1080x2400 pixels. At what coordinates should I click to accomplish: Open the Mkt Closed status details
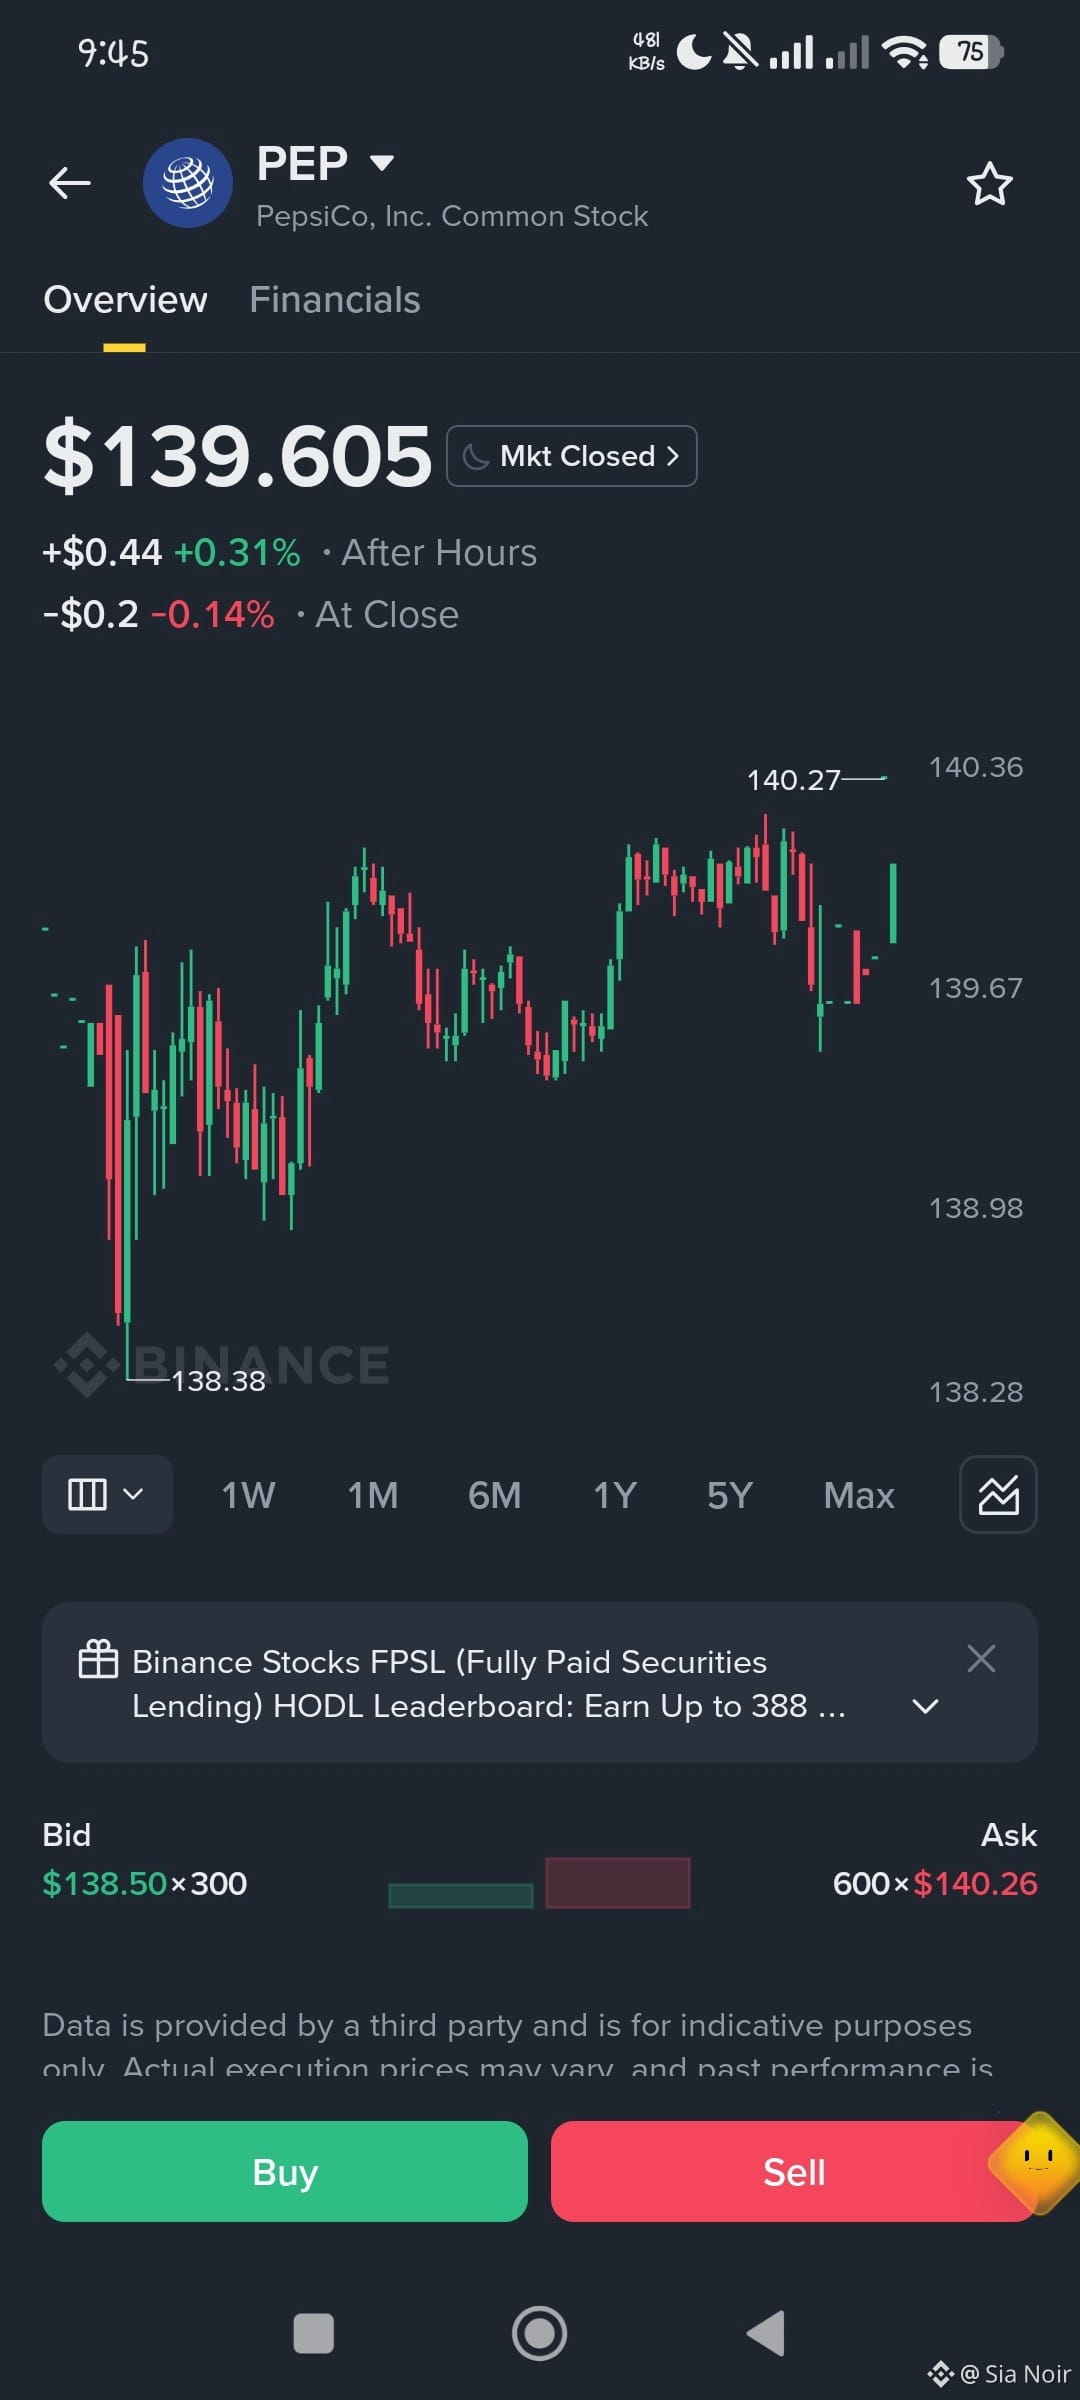coord(572,456)
